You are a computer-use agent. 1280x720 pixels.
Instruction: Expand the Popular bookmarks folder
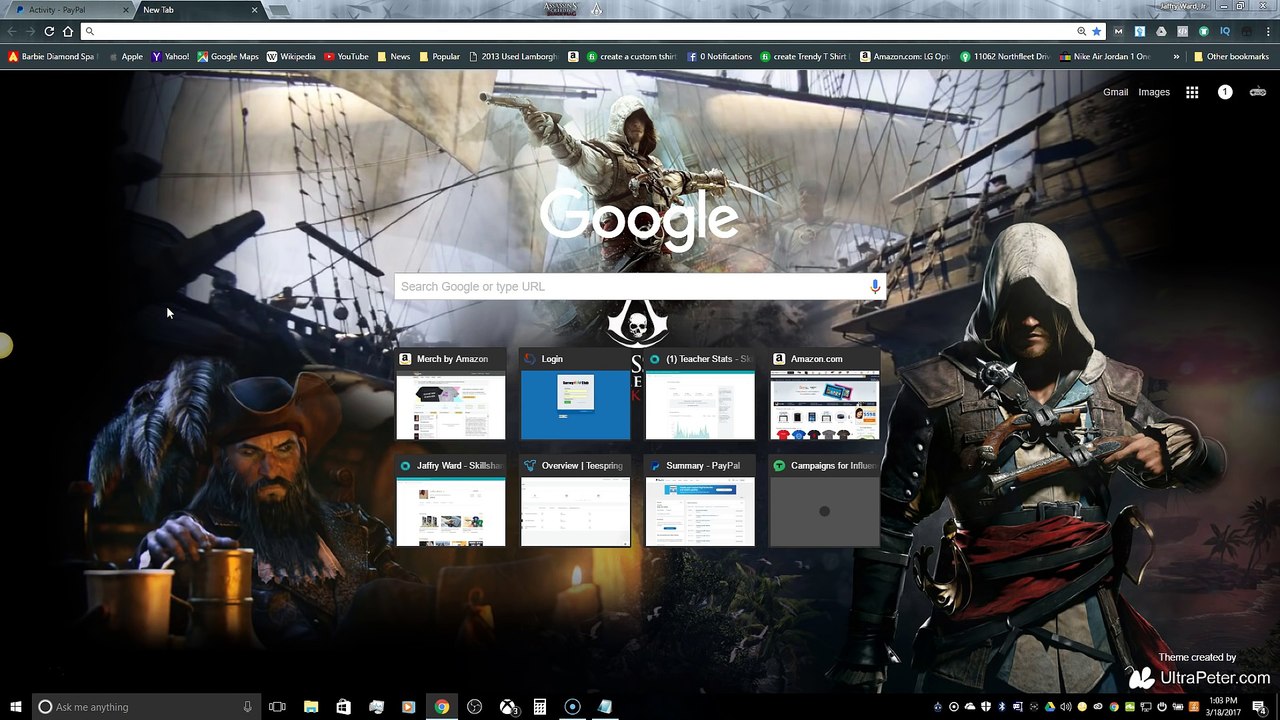(x=439, y=56)
